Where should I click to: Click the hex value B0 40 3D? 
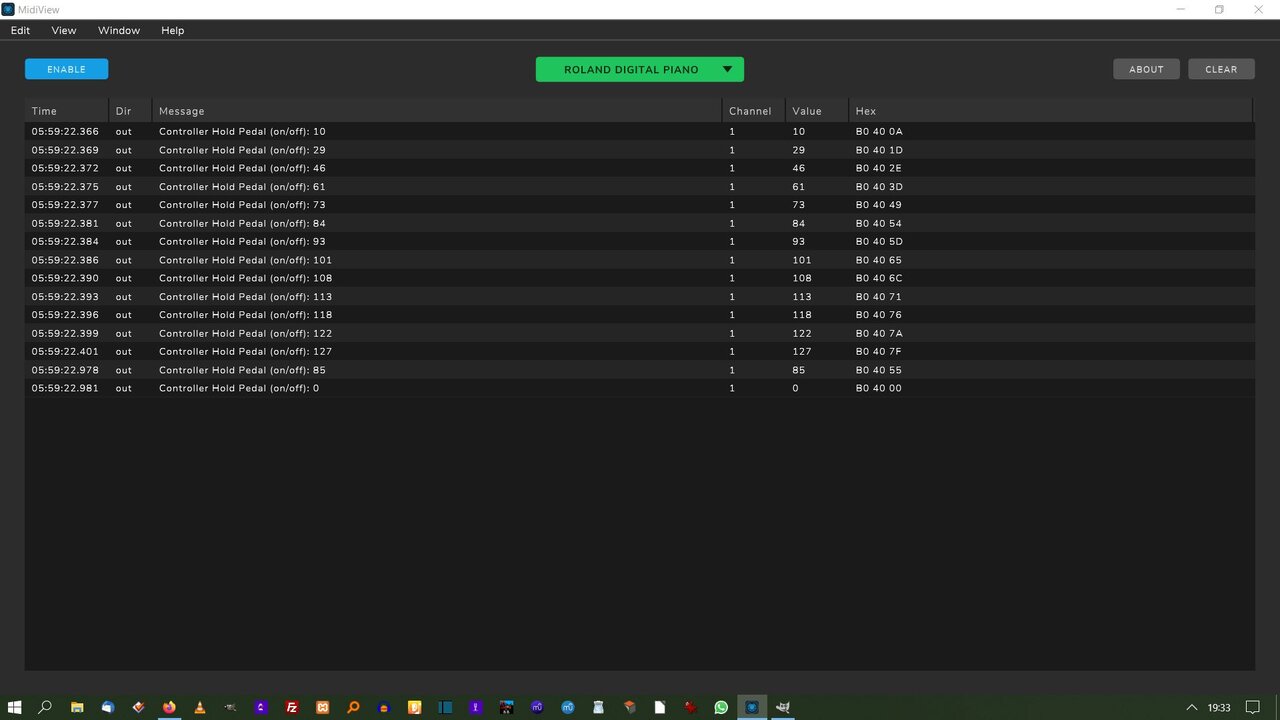[879, 186]
